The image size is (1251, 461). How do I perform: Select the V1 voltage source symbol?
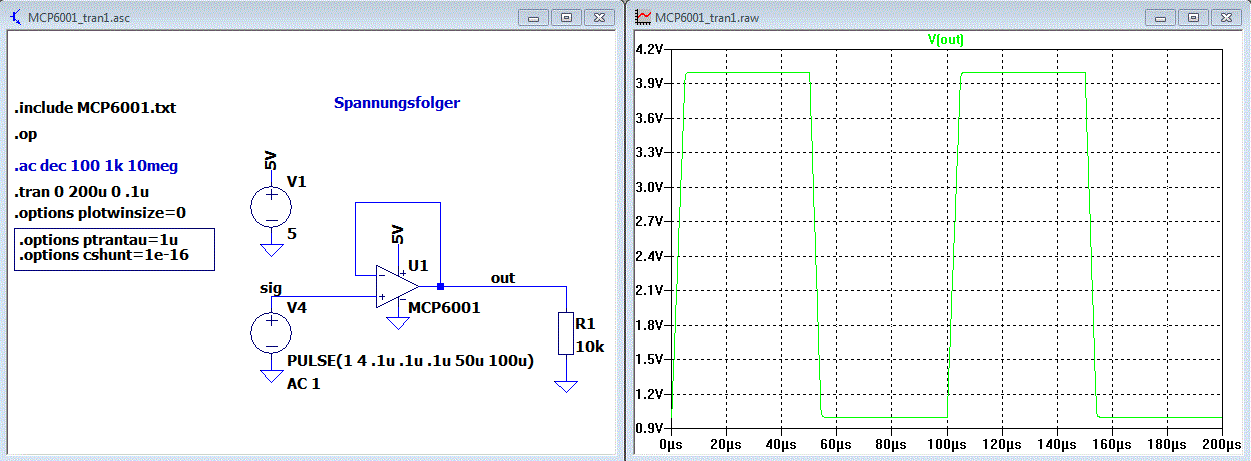(270, 206)
